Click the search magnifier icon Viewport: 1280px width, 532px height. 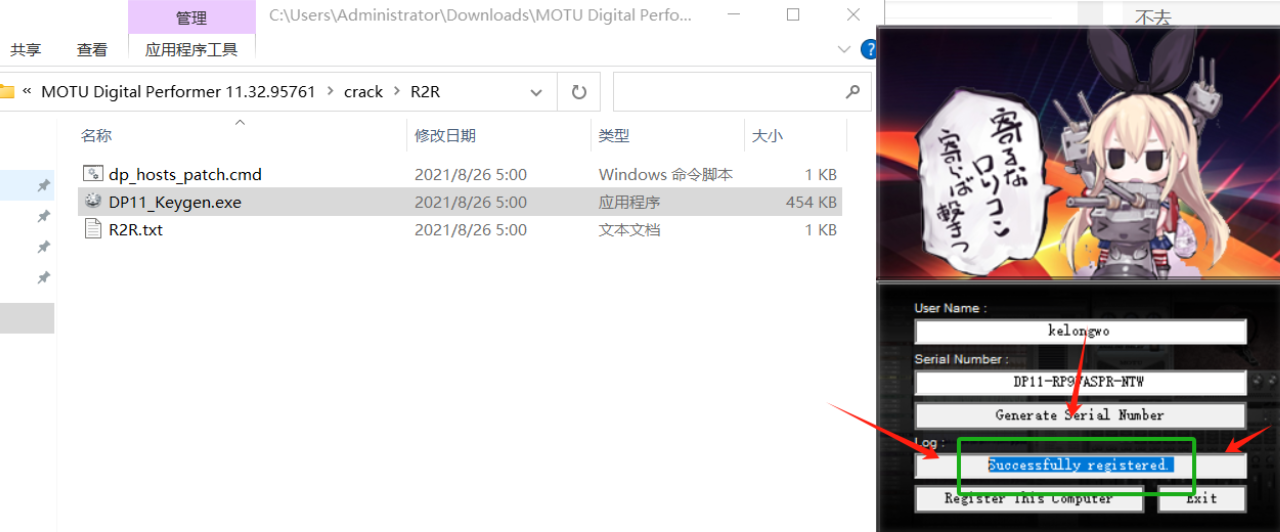pyautogui.click(x=853, y=92)
